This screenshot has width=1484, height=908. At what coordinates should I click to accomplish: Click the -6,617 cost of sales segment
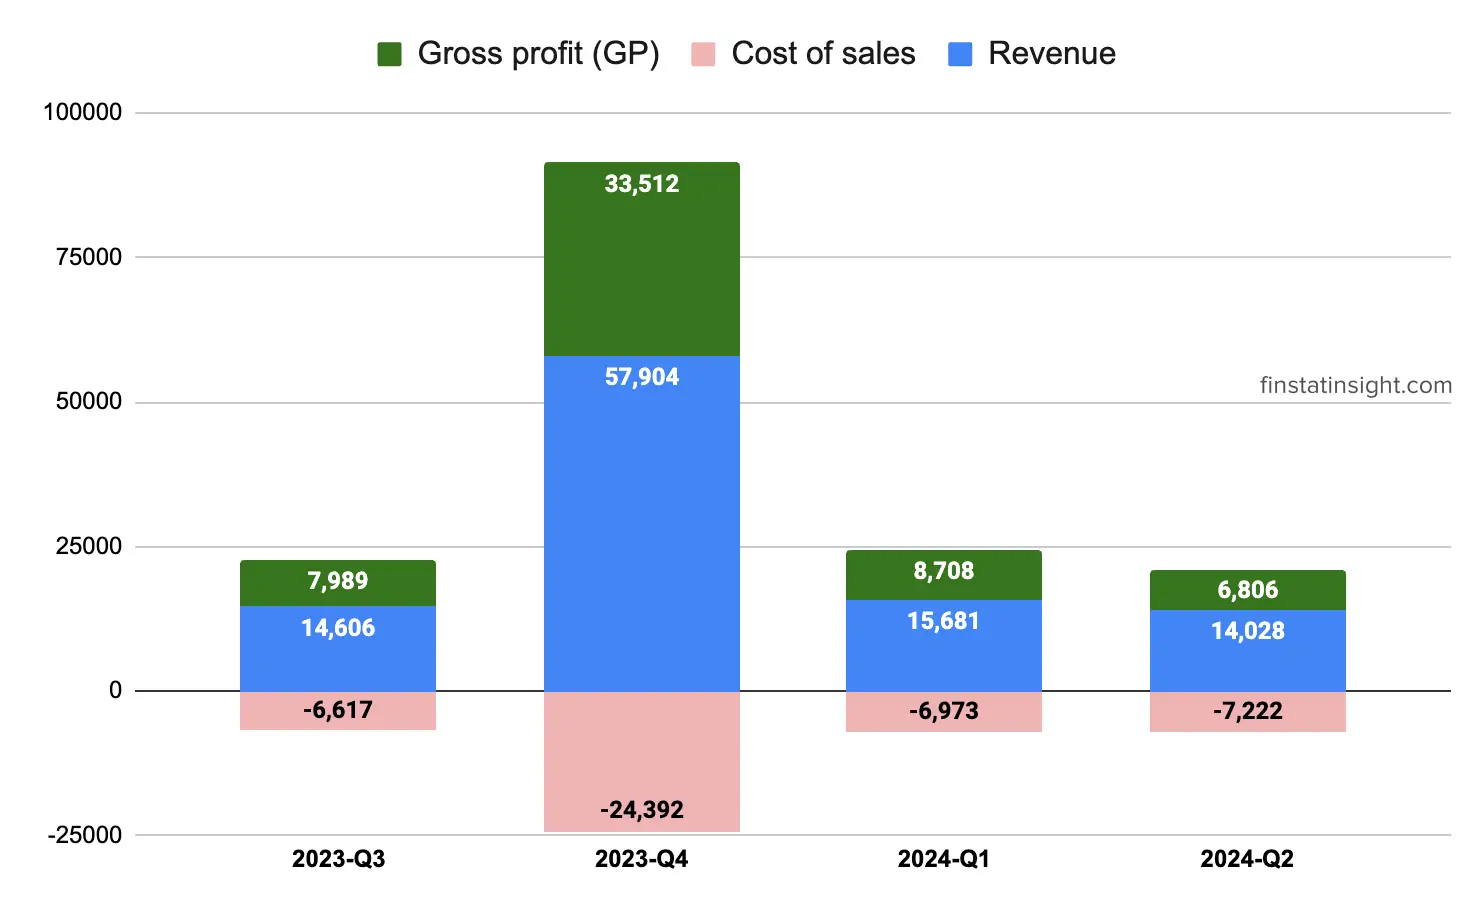338,710
